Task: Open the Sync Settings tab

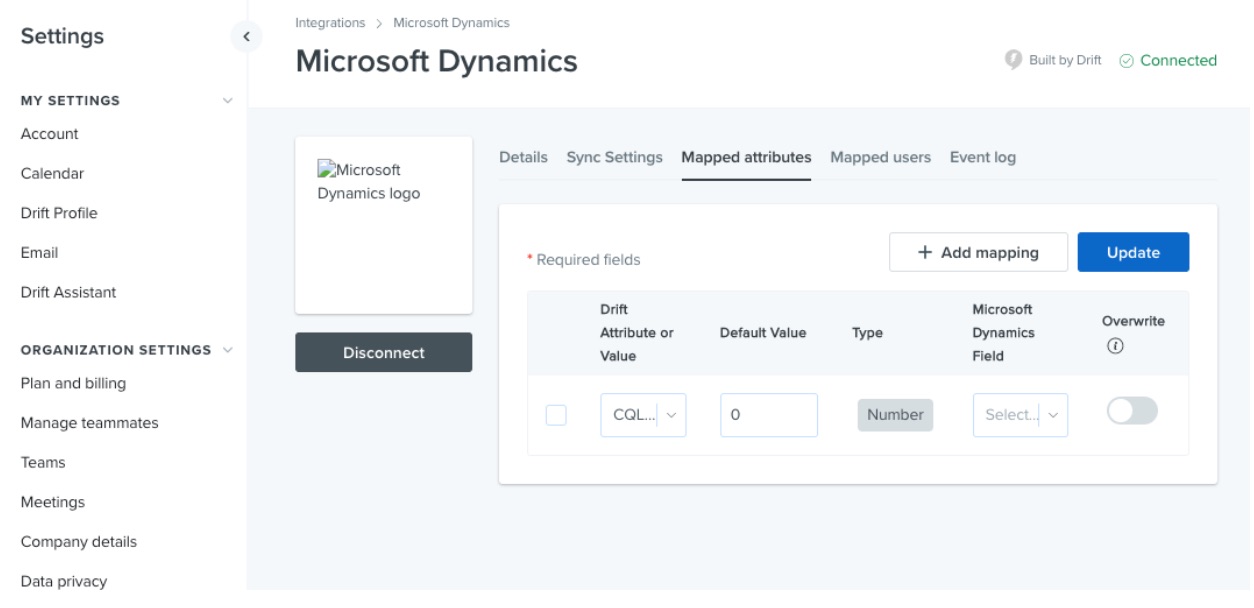Action: click(x=615, y=157)
